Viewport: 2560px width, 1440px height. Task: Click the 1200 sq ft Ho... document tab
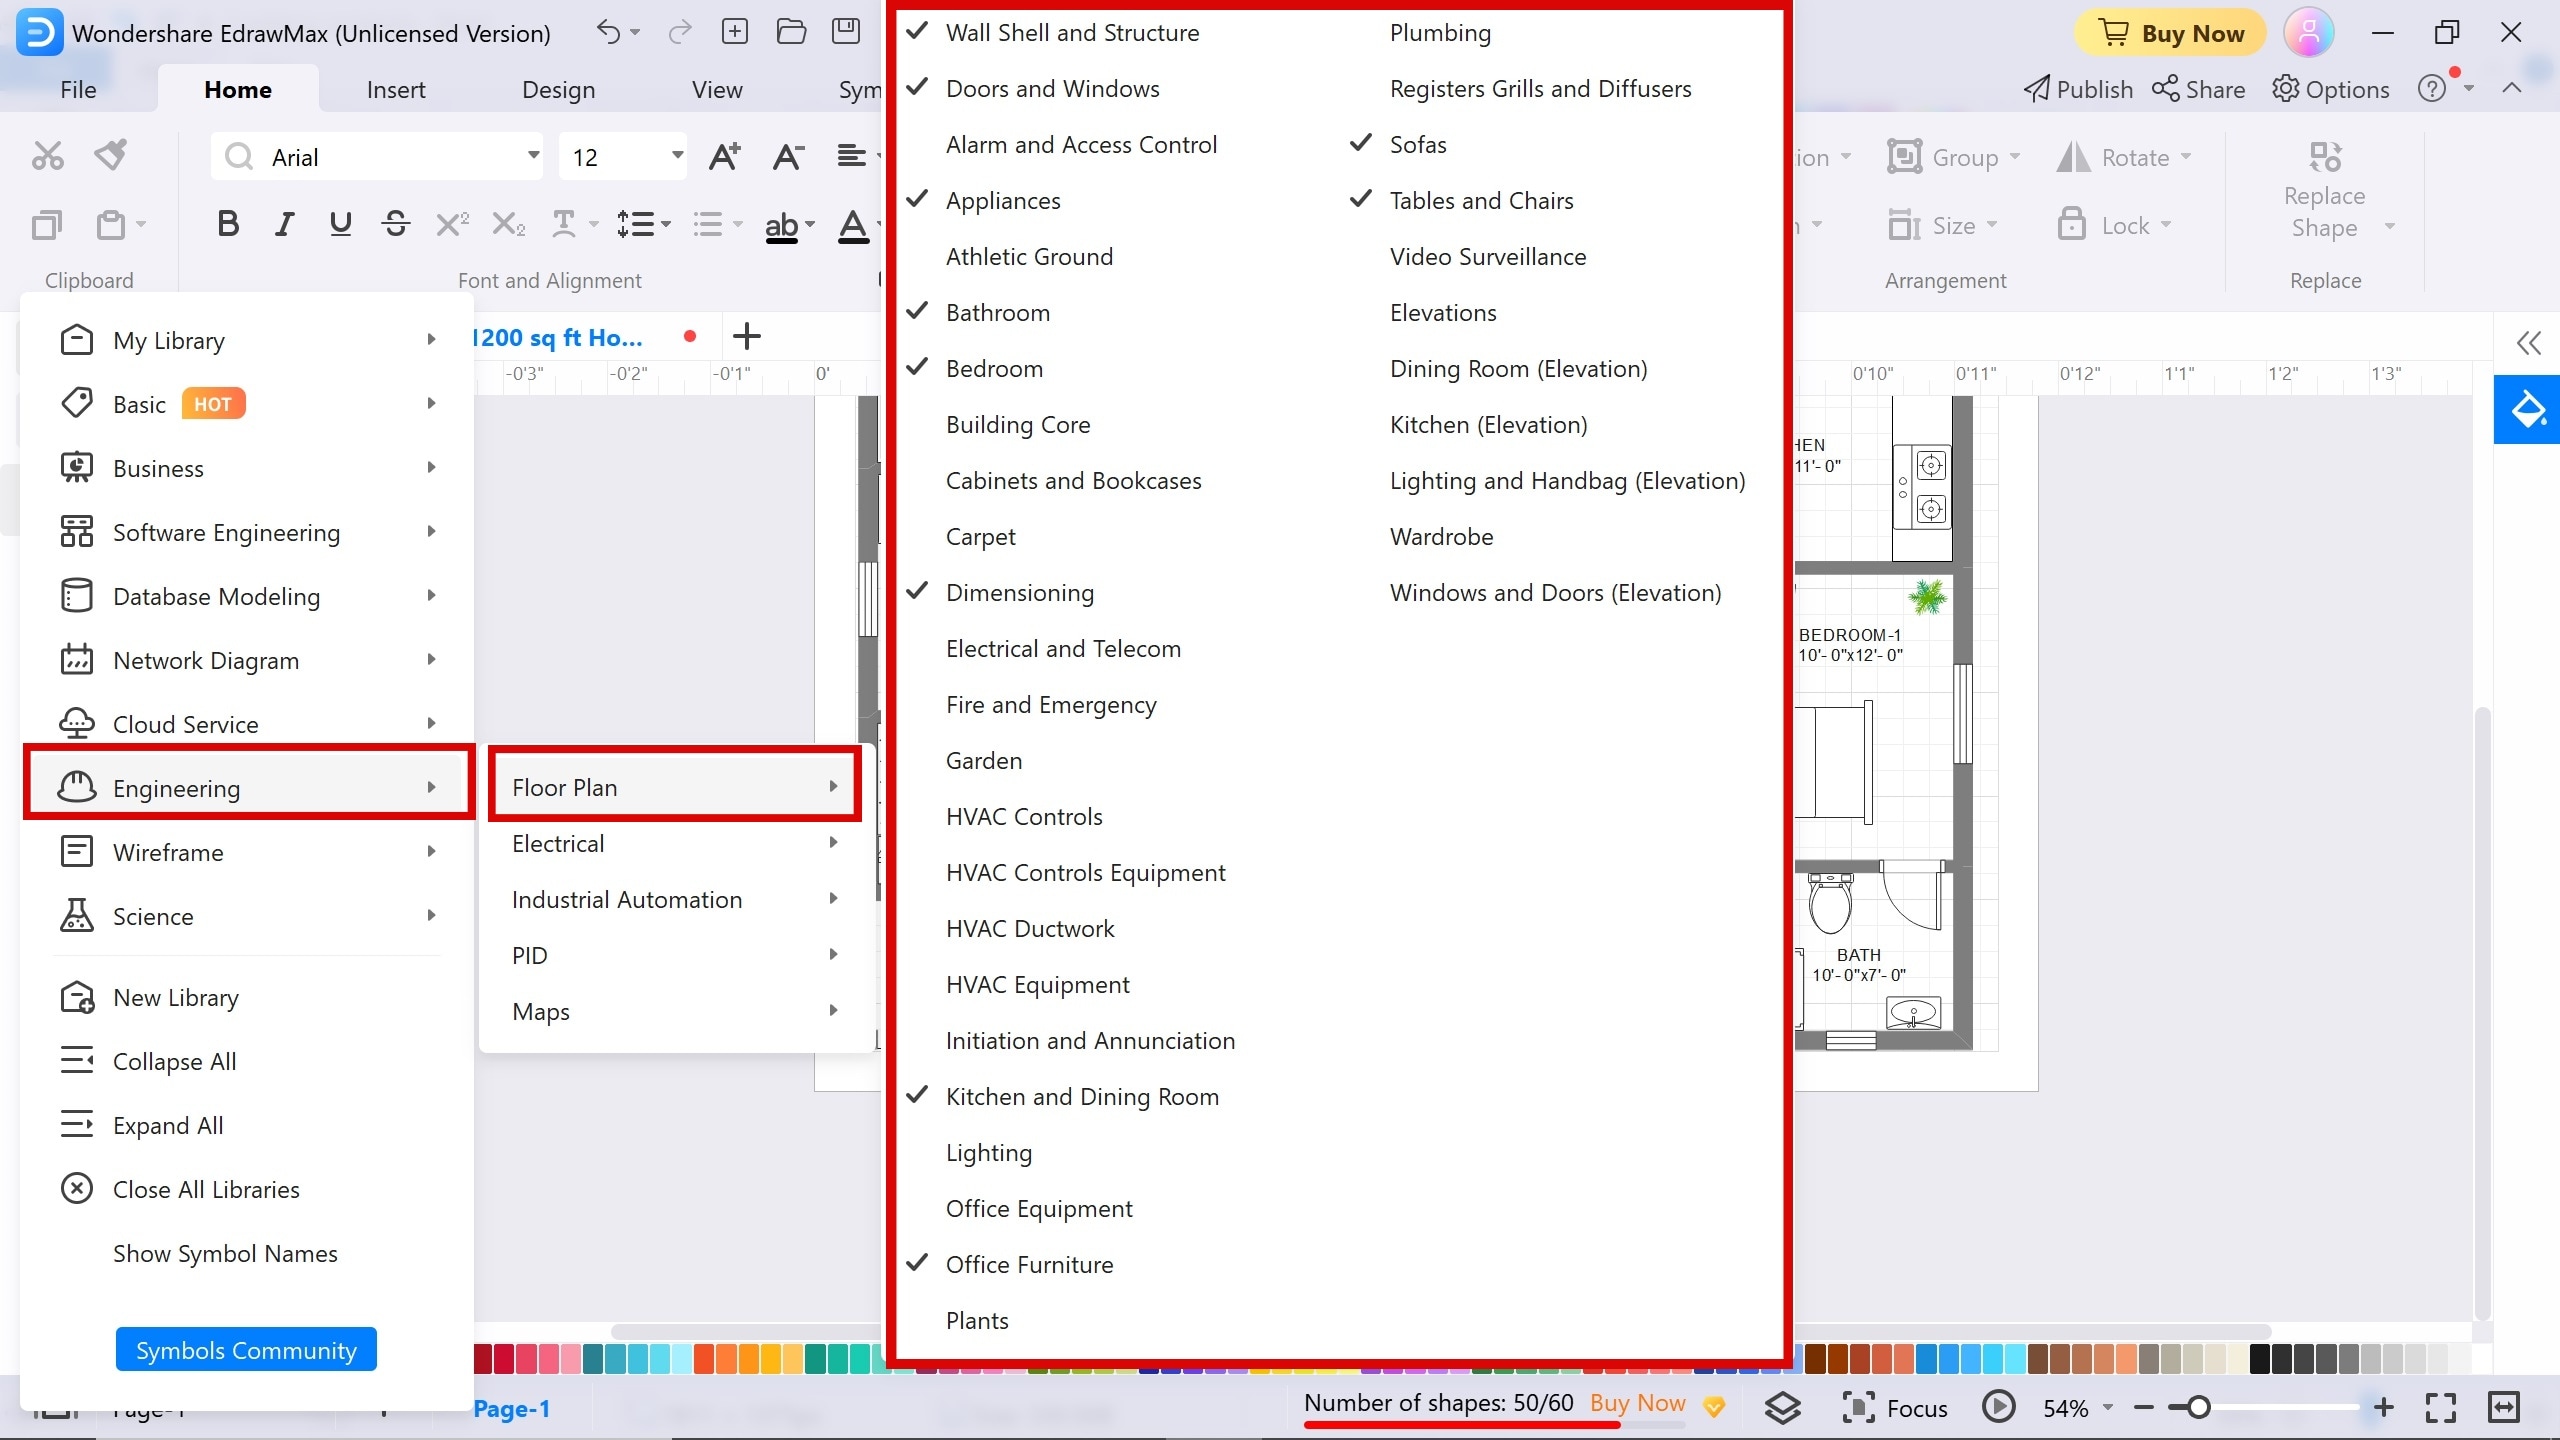point(556,337)
